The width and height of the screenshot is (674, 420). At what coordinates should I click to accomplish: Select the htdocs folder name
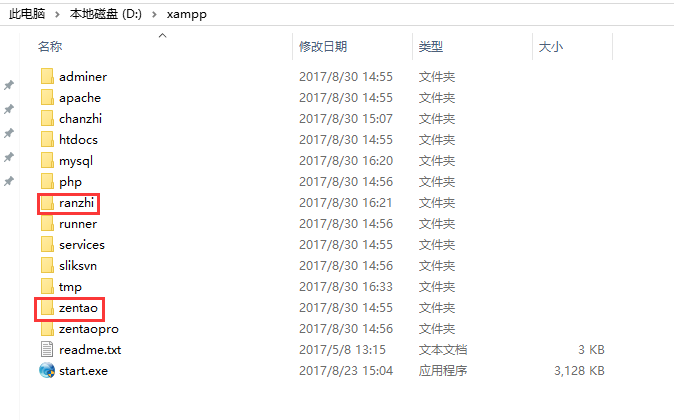[x=78, y=140]
